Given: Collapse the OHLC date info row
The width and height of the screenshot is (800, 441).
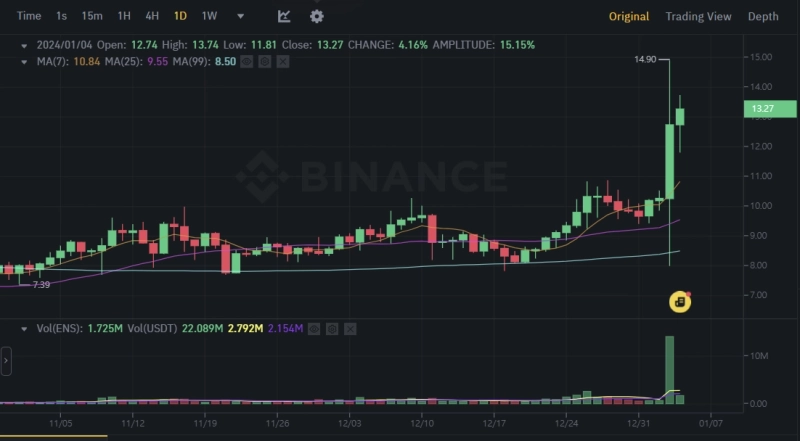Looking at the screenshot, I should point(25,45).
